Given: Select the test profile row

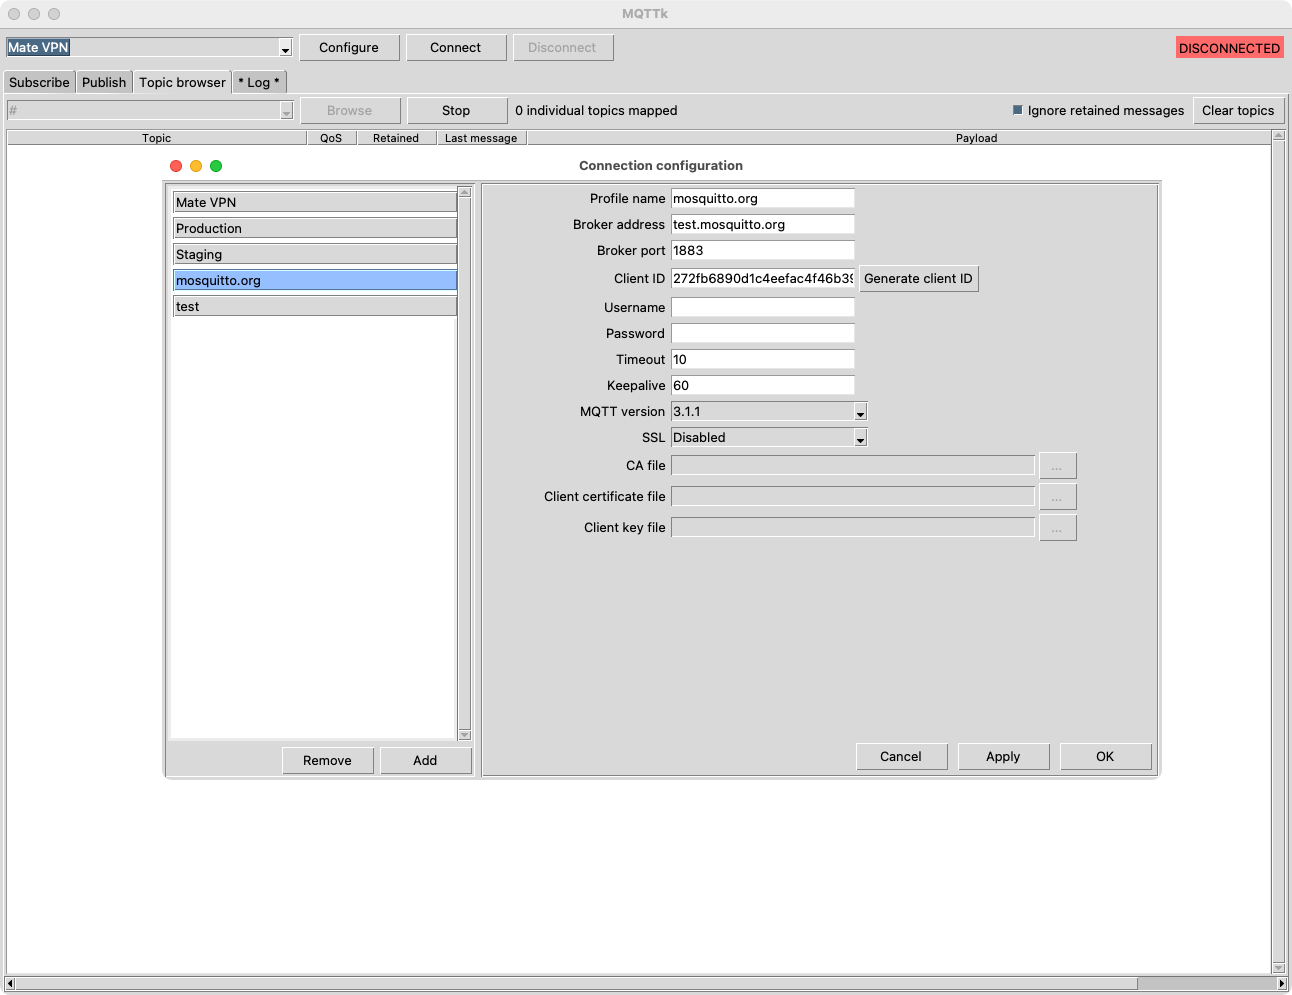Looking at the screenshot, I should 315,306.
